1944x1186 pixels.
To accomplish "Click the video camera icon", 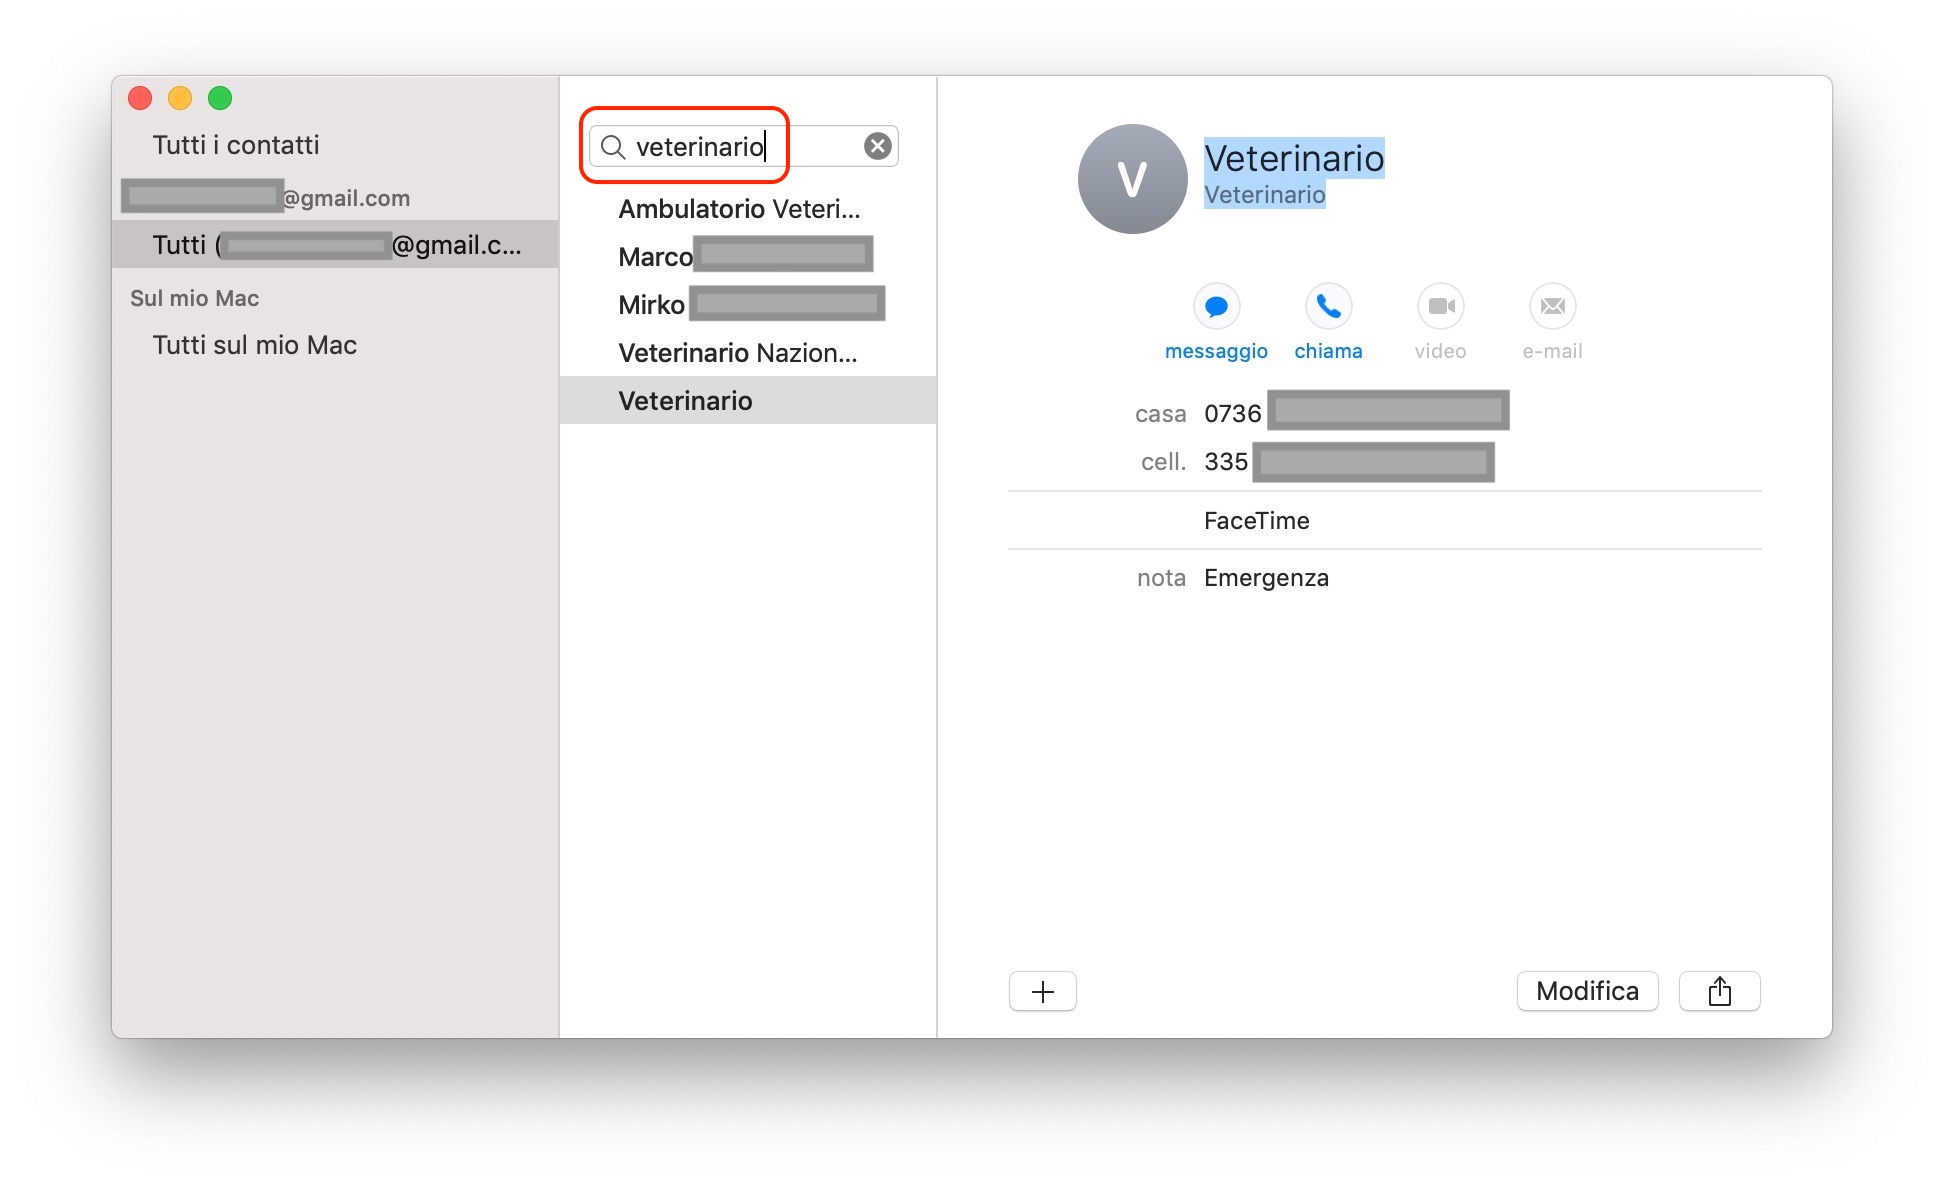I will (1440, 306).
